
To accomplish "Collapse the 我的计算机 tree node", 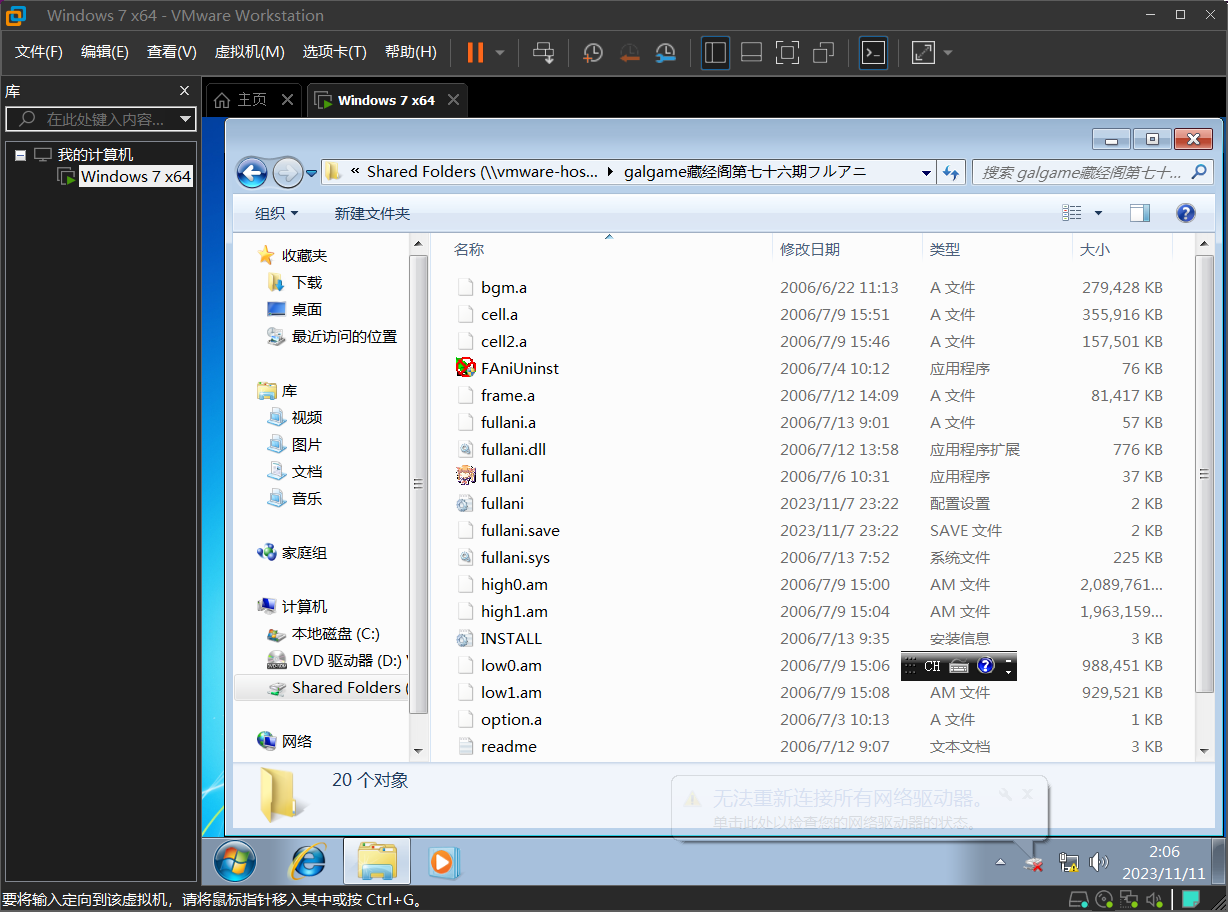I will [20, 155].
